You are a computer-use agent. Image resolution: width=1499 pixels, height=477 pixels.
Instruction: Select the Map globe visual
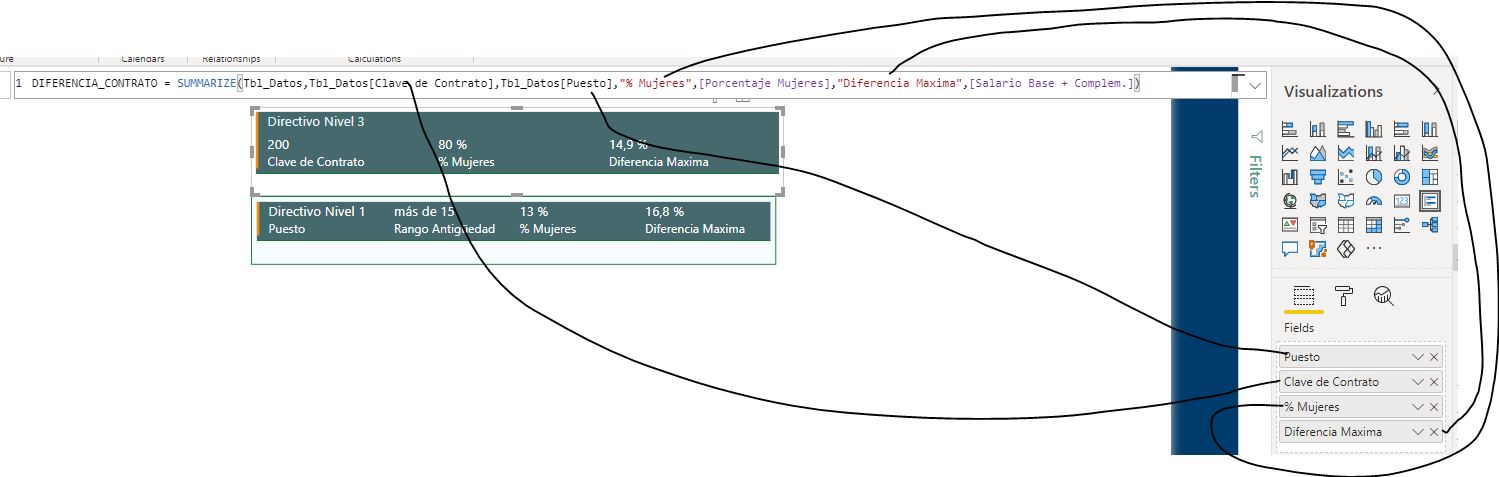[x=1290, y=201]
